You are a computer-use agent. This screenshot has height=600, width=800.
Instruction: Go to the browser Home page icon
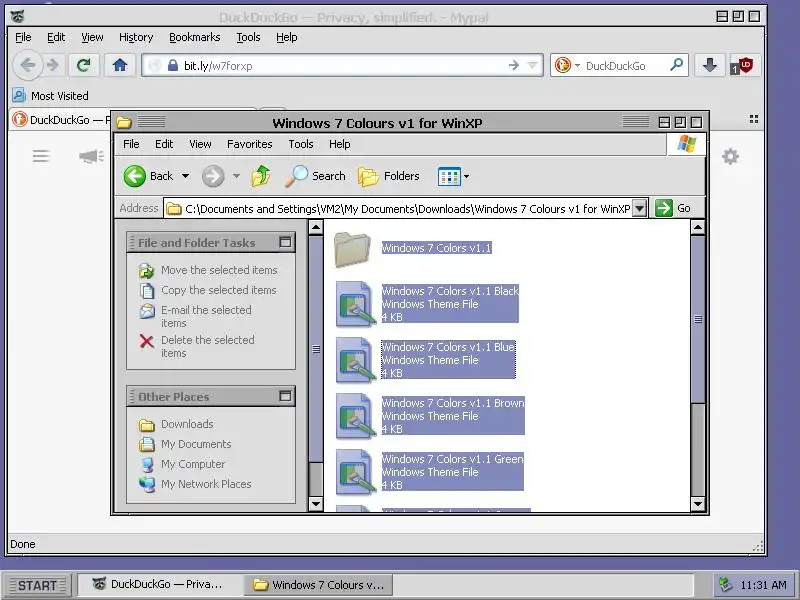coord(120,65)
